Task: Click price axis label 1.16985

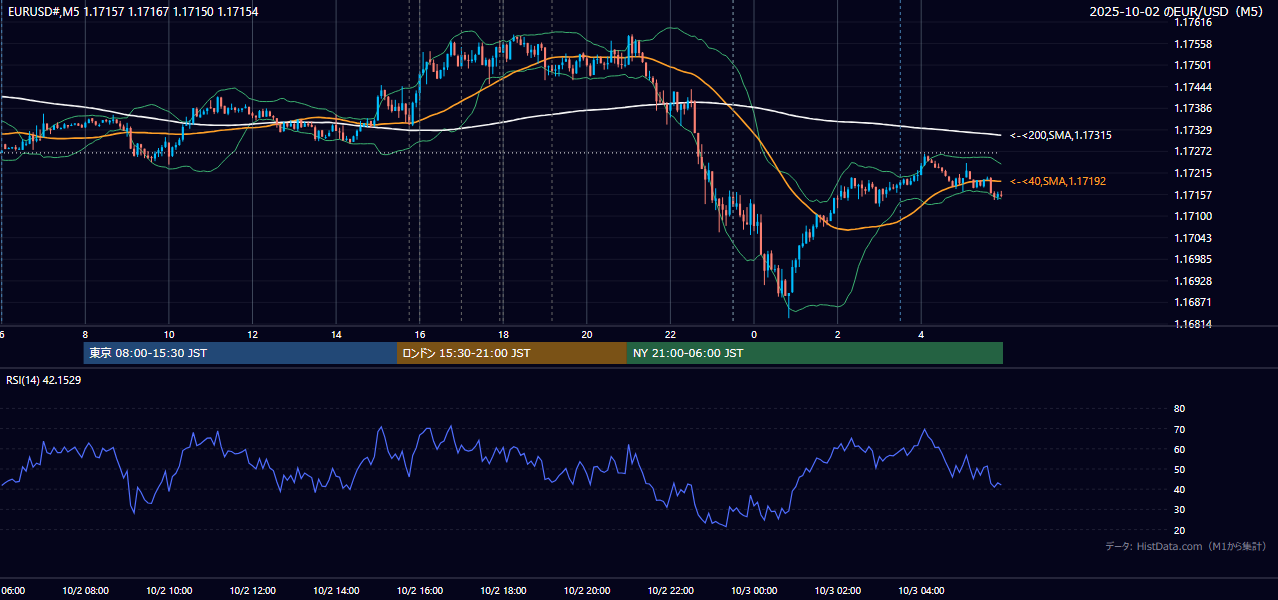Action: pyautogui.click(x=1193, y=259)
